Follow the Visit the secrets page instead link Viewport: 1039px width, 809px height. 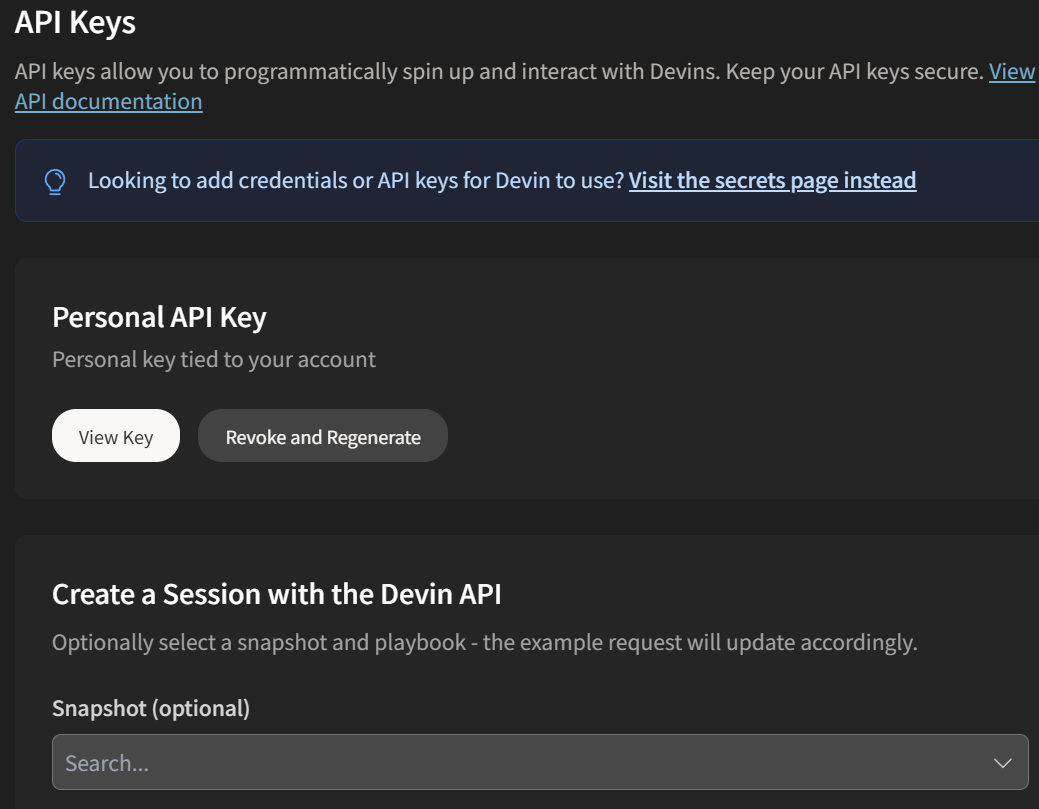tap(772, 180)
